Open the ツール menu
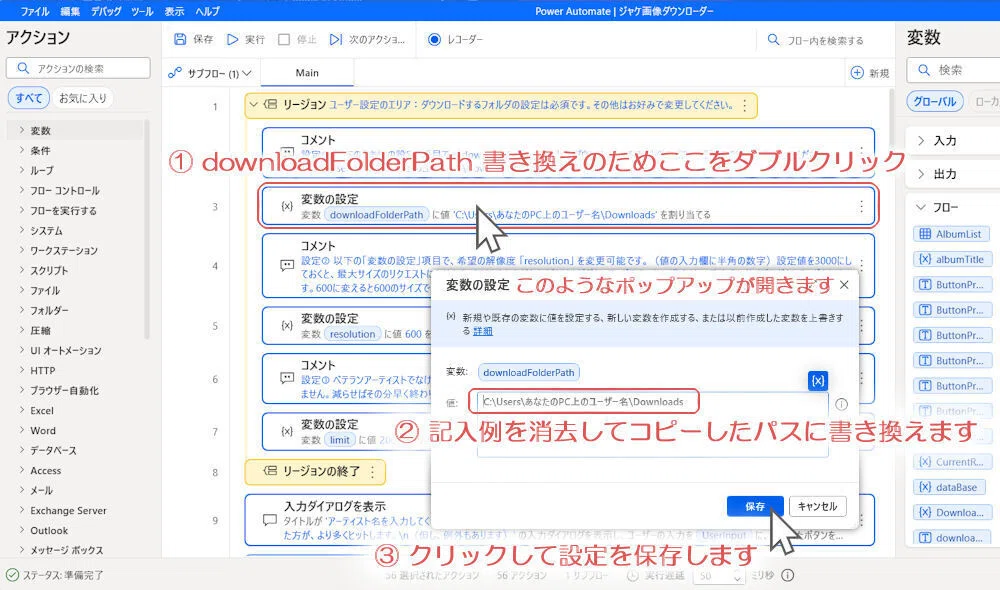Image resolution: width=1000 pixels, height=590 pixels. pos(142,11)
